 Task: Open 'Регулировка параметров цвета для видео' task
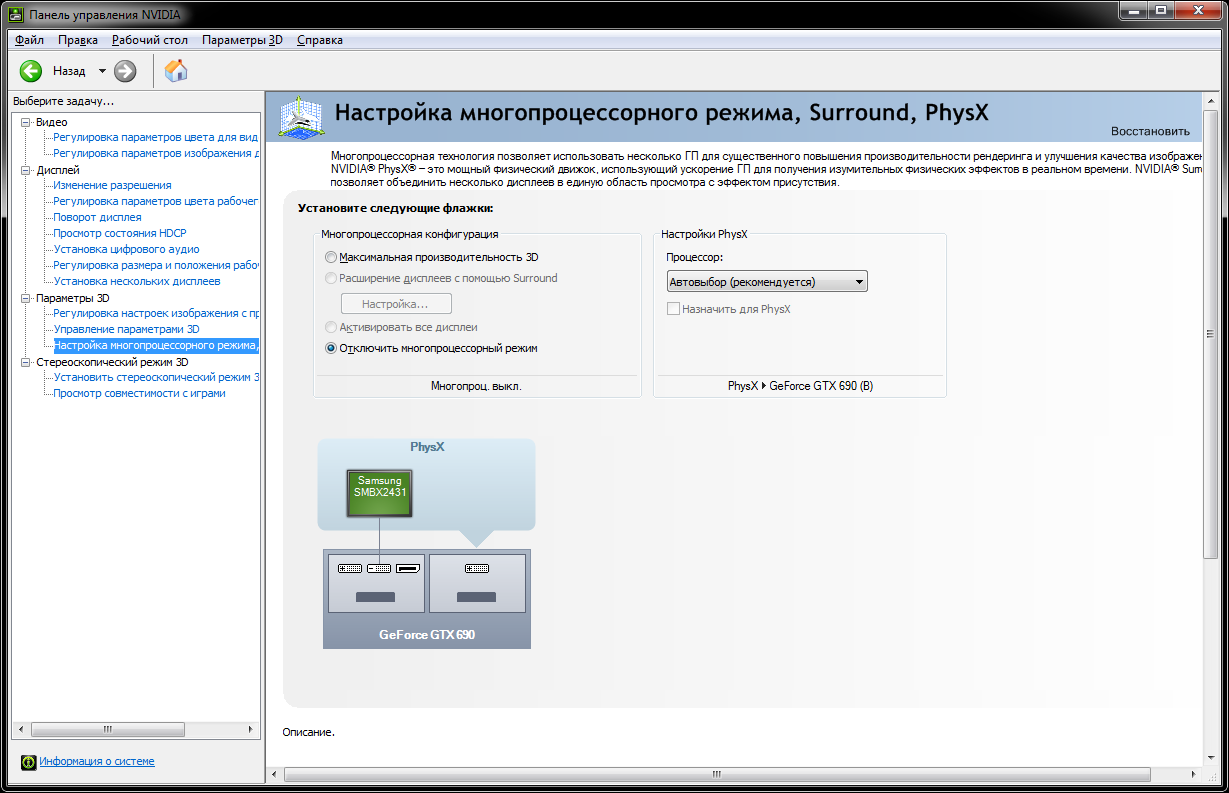coord(156,137)
